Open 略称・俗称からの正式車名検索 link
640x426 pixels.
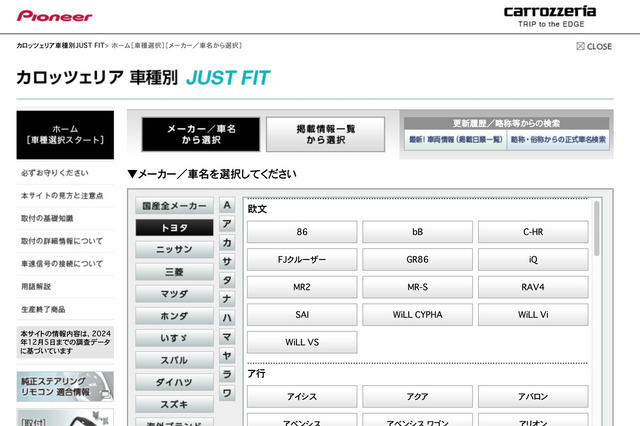[x=558, y=140]
